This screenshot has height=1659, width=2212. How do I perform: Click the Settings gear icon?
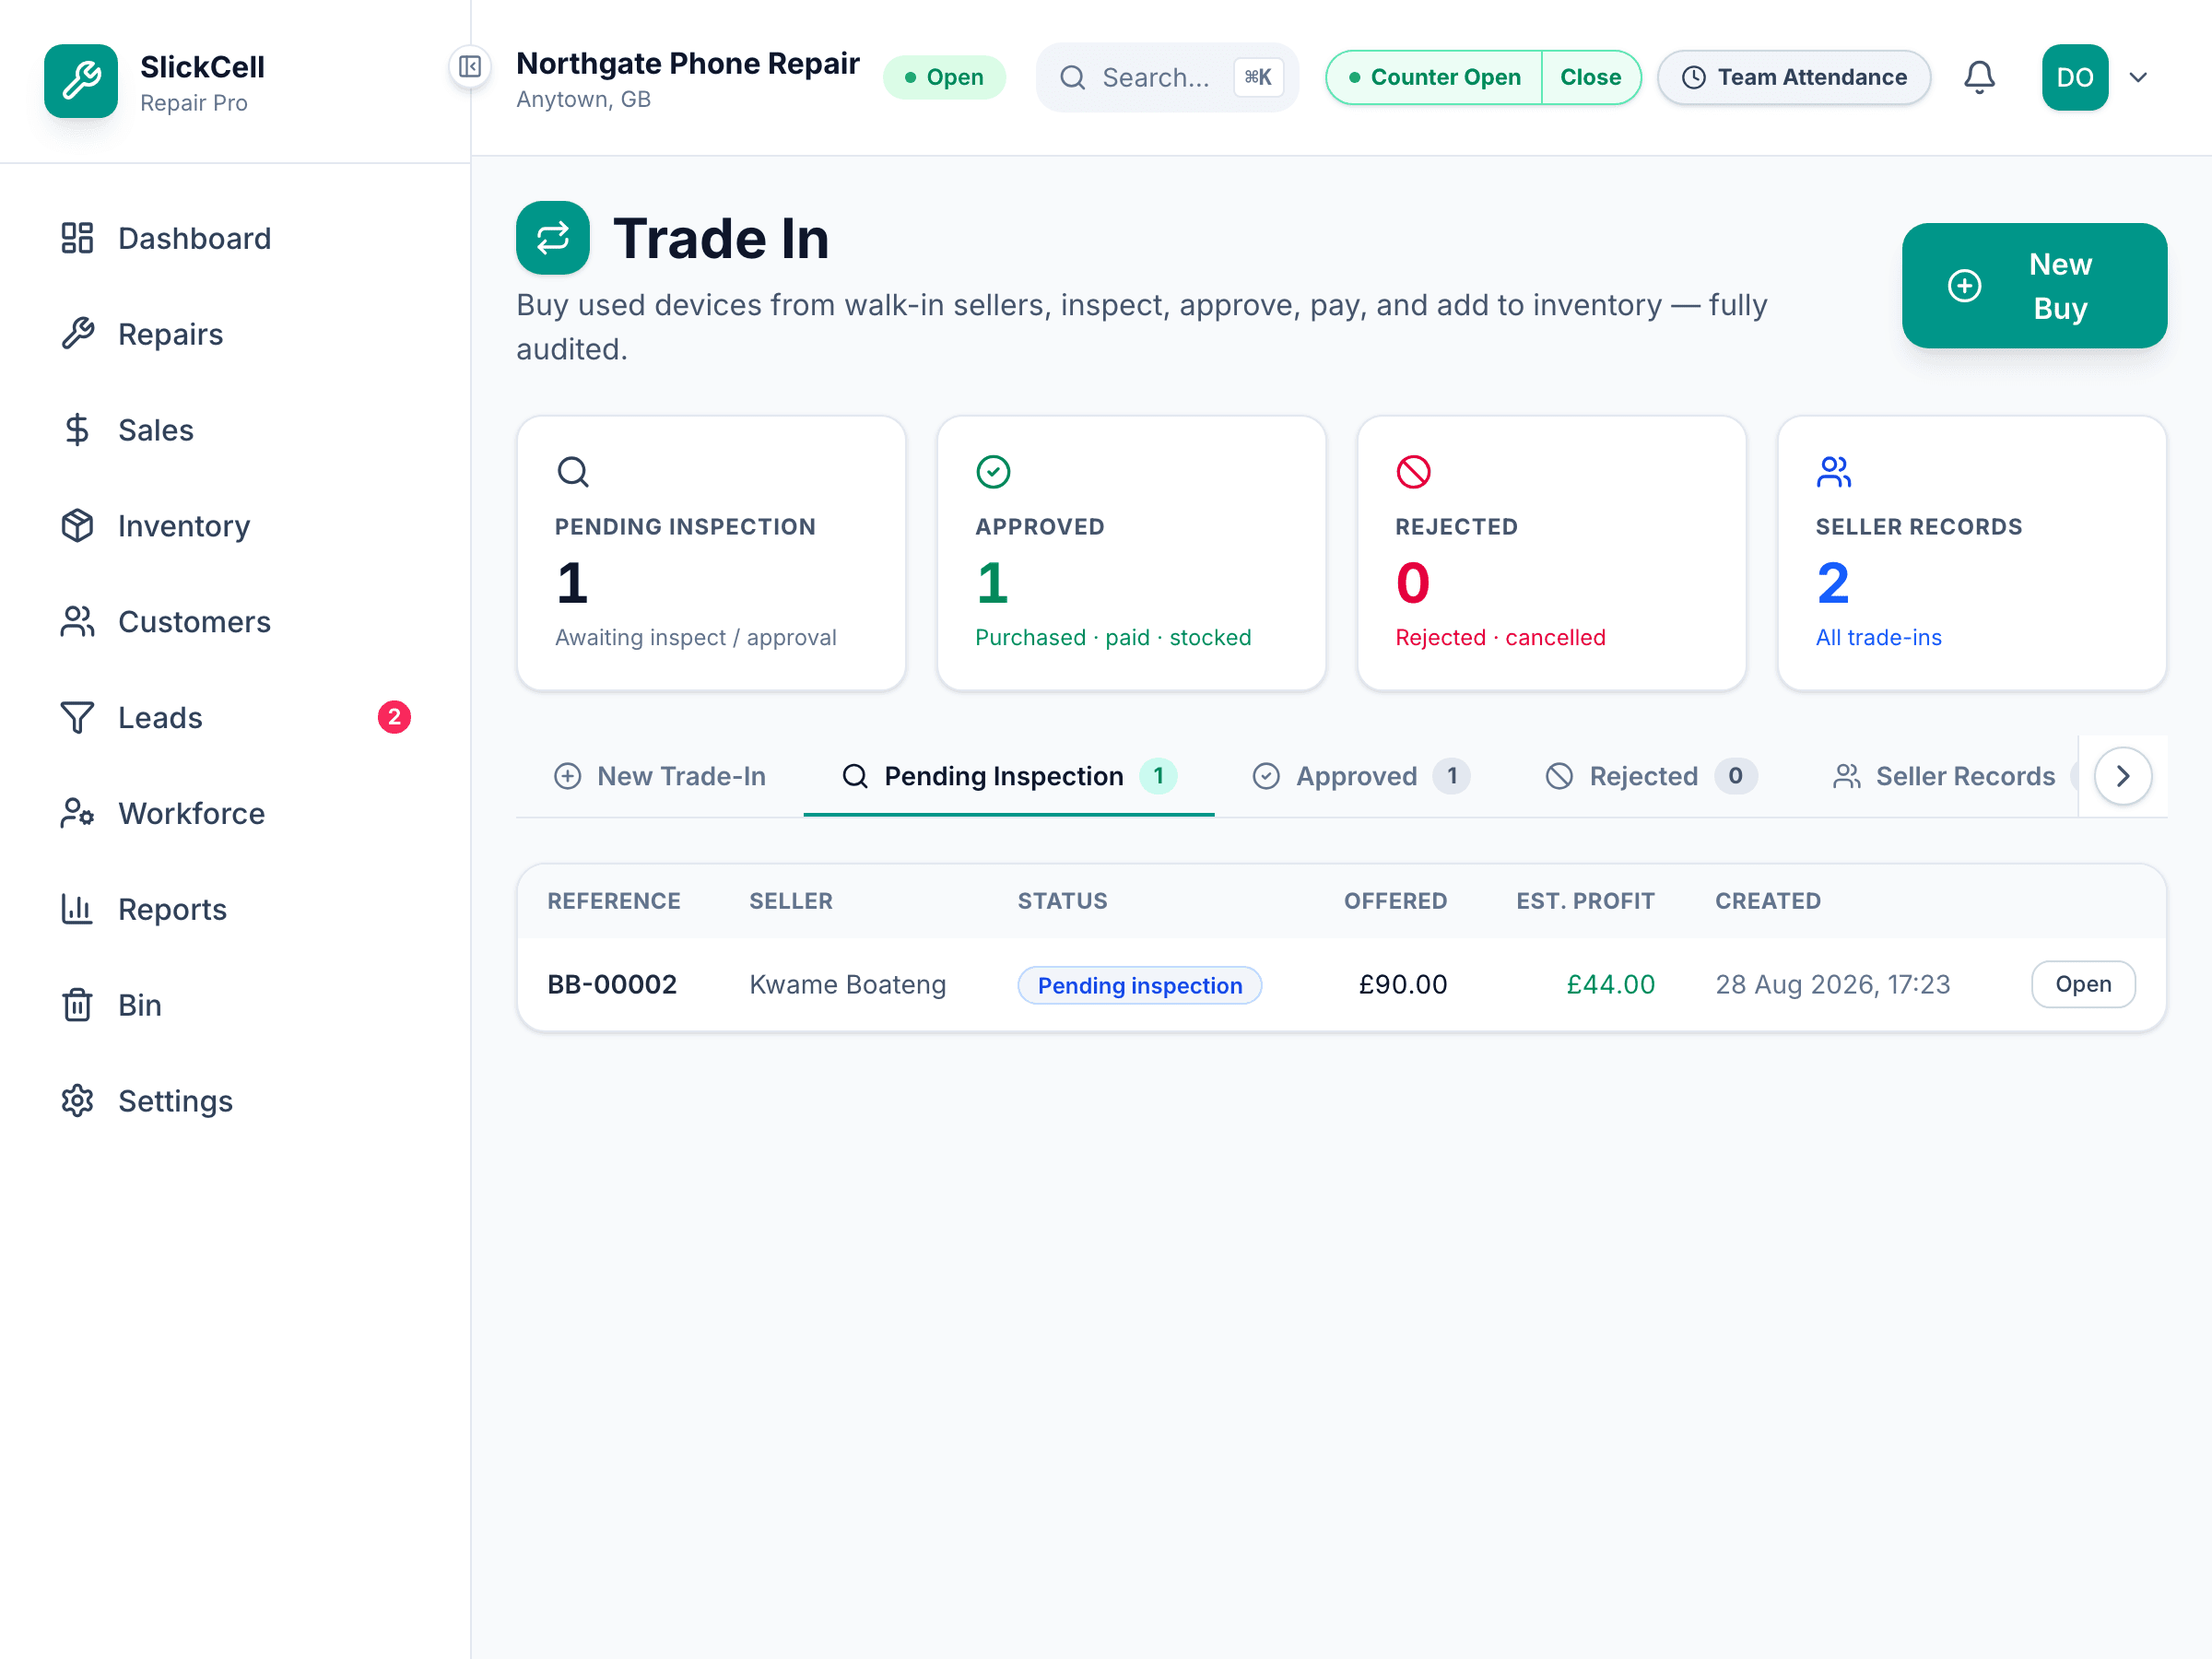click(x=77, y=1101)
